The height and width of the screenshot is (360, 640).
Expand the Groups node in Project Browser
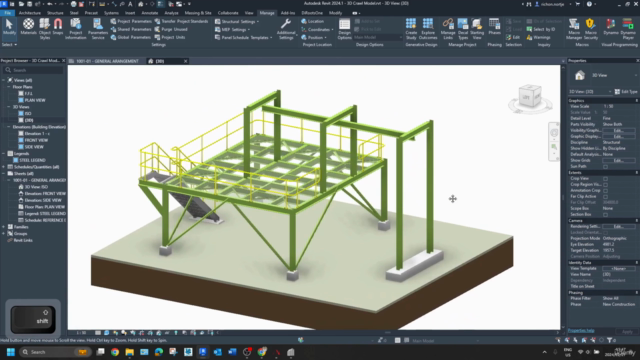[4, 233]
